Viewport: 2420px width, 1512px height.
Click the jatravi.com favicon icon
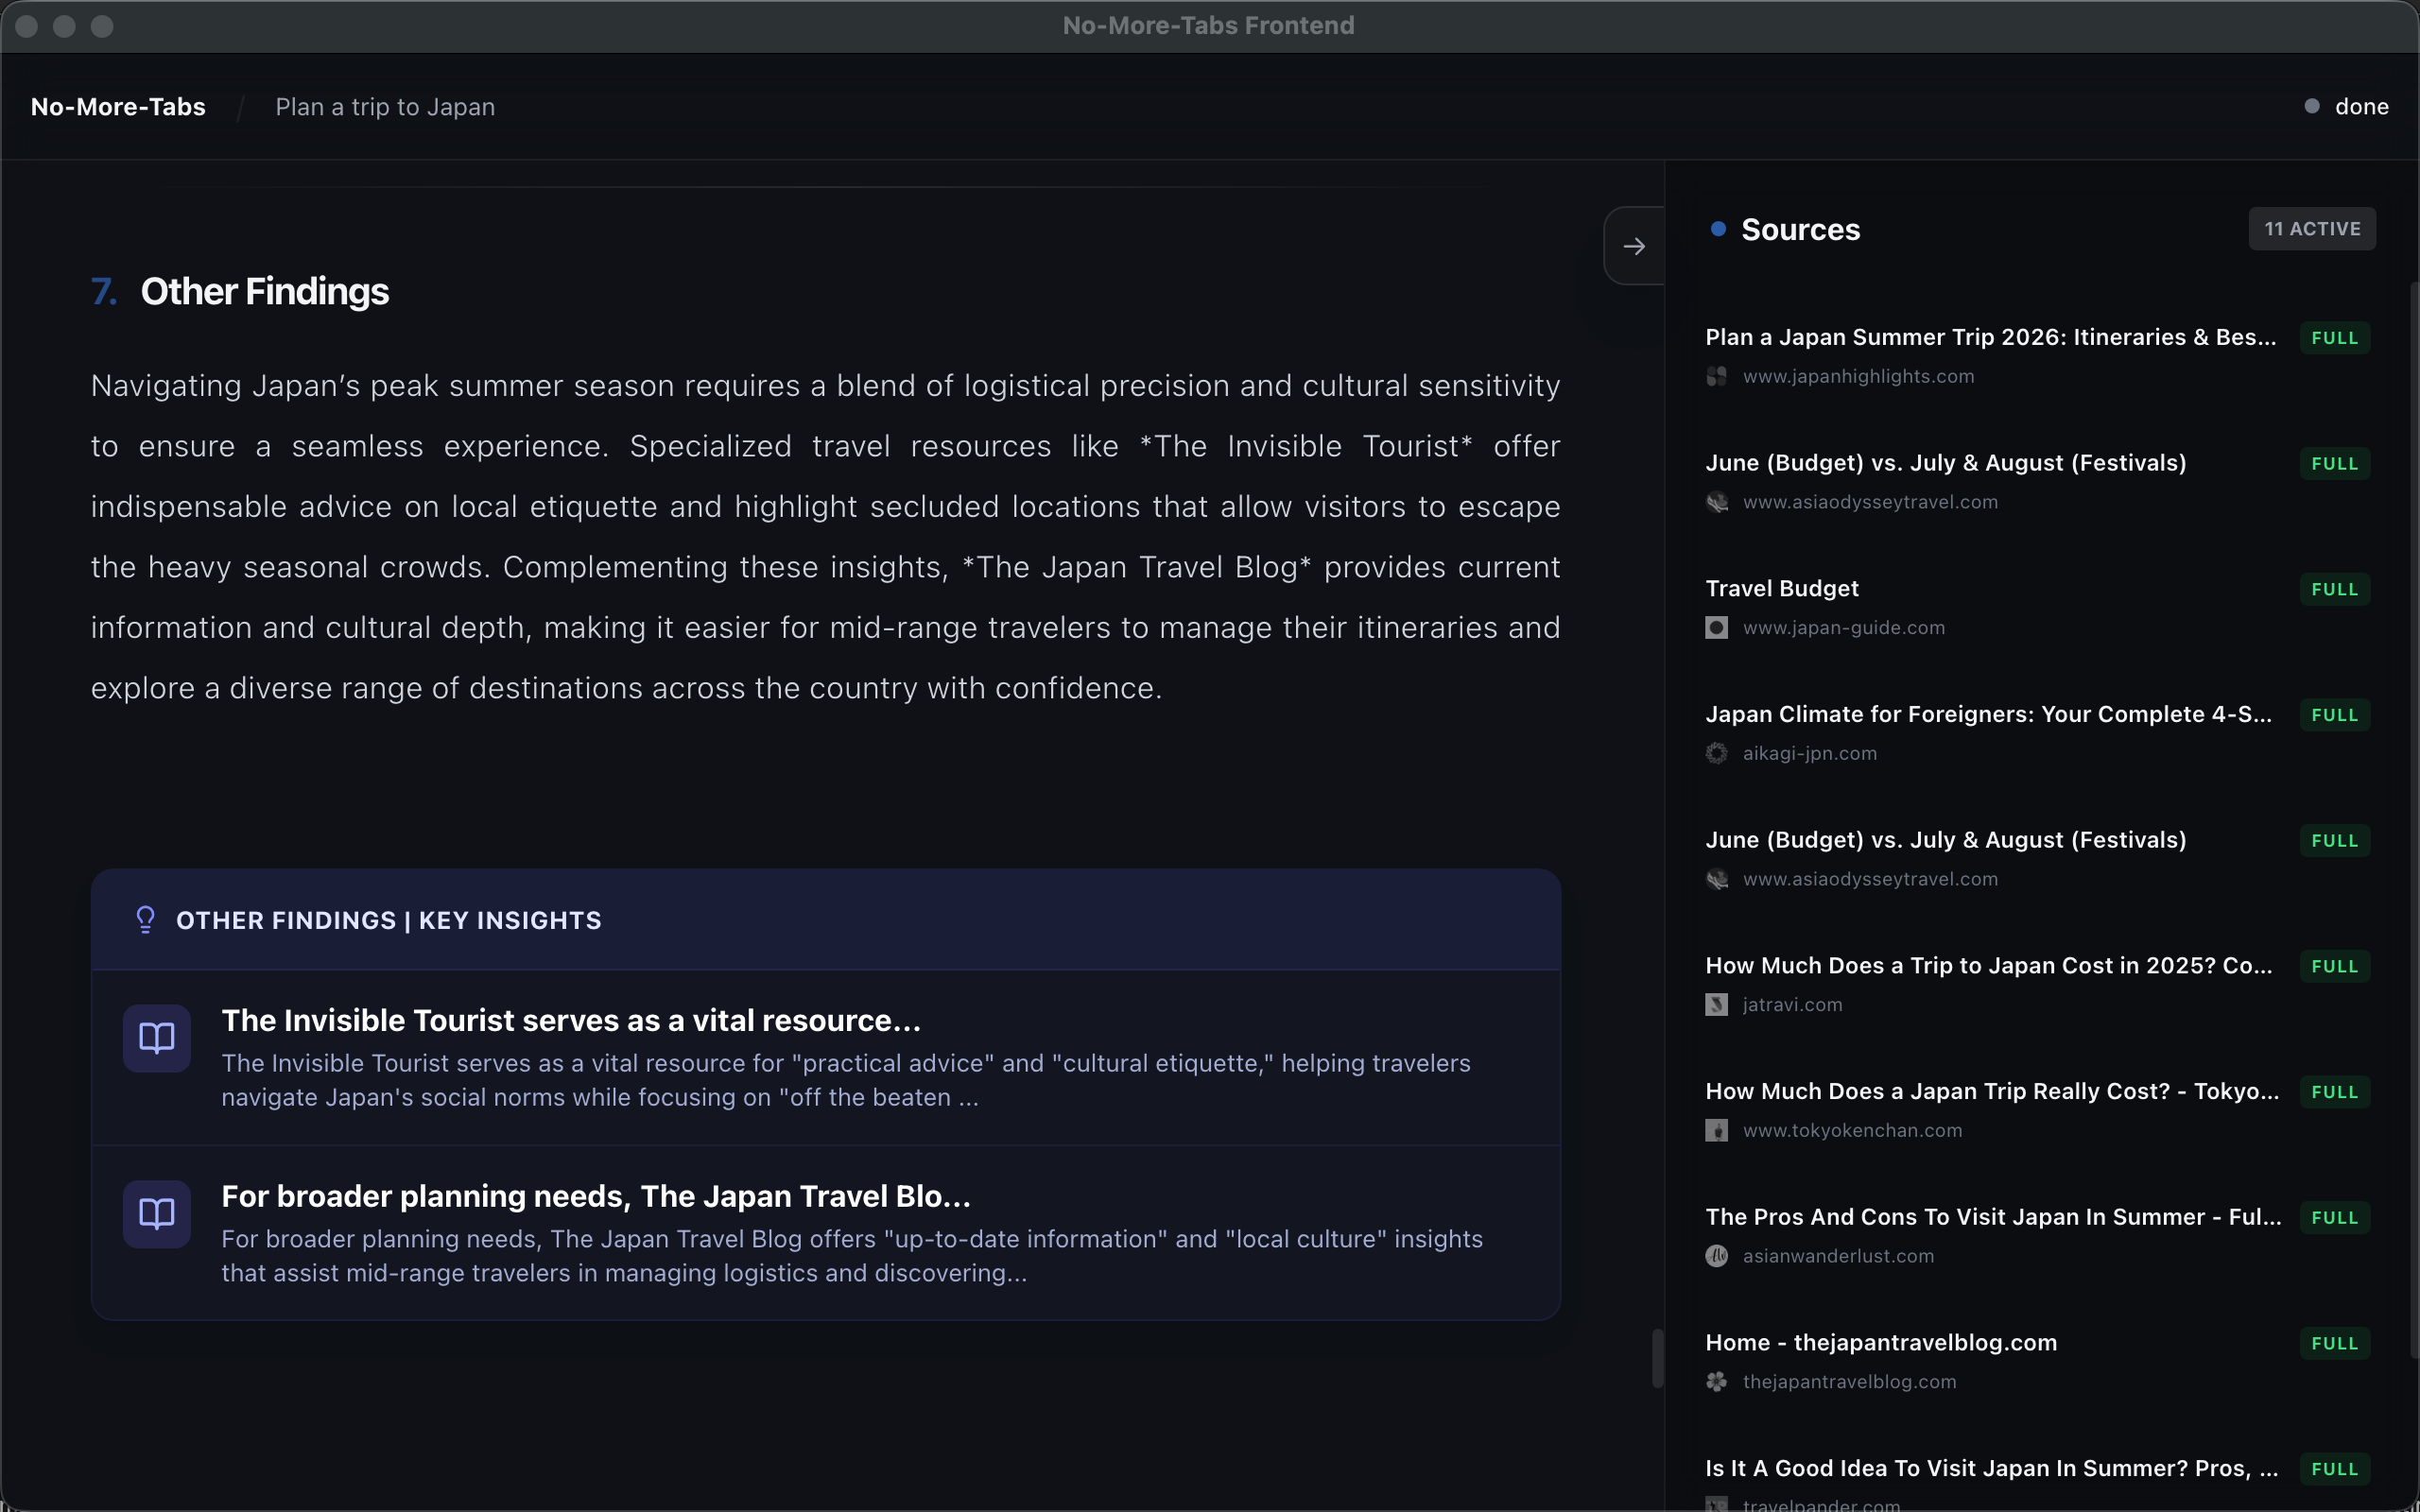pyautogui.click(x=1716, y=1005)
